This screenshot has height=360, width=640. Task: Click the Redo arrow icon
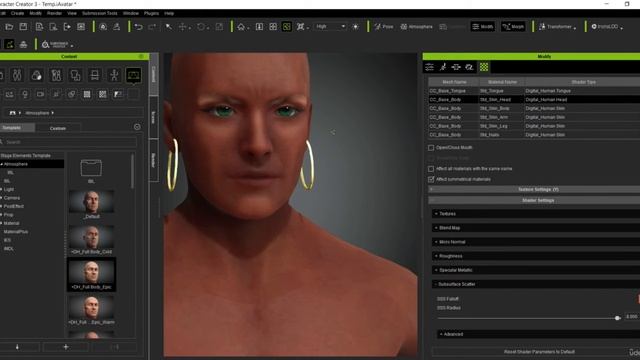pos(152,27)
